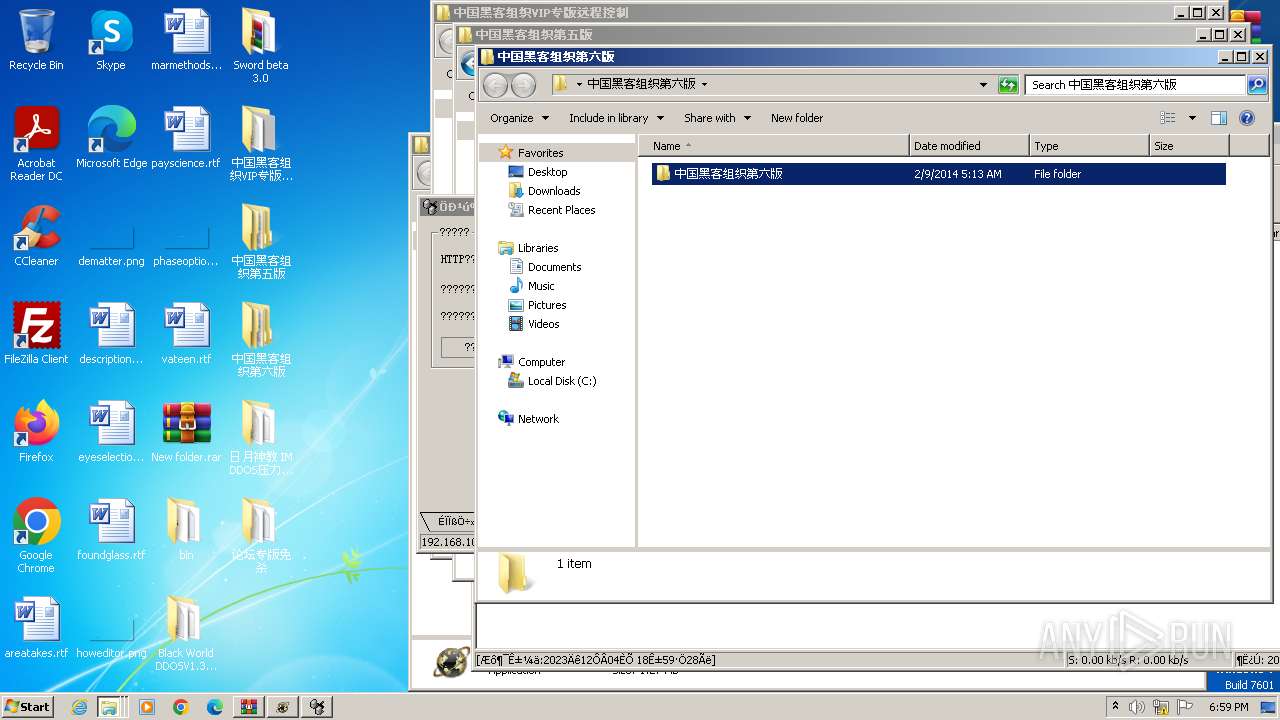The width and height of the screenshot is (1280, 720).
Task: Click the New folder button
Action: 797,118
